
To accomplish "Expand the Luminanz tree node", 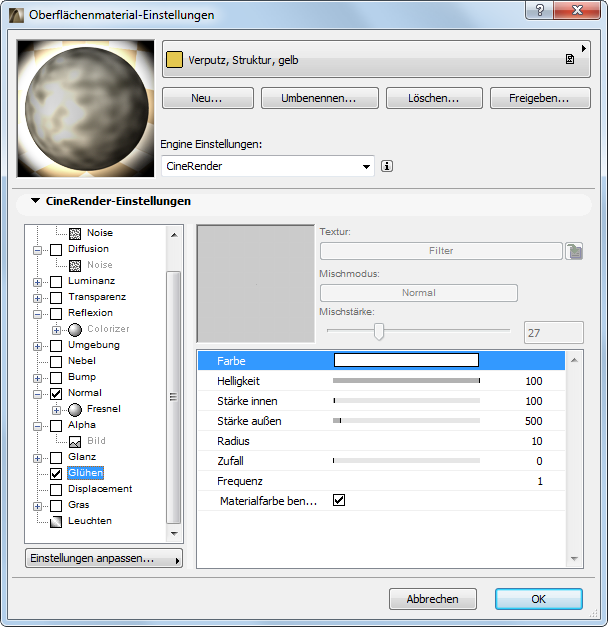I will (x=37, y=282).
